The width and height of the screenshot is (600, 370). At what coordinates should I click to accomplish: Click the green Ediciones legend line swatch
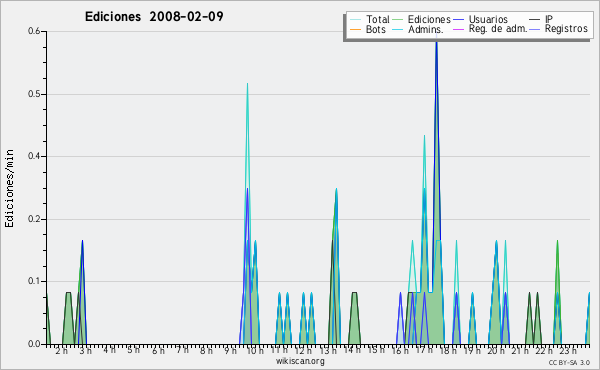[398, 20]
